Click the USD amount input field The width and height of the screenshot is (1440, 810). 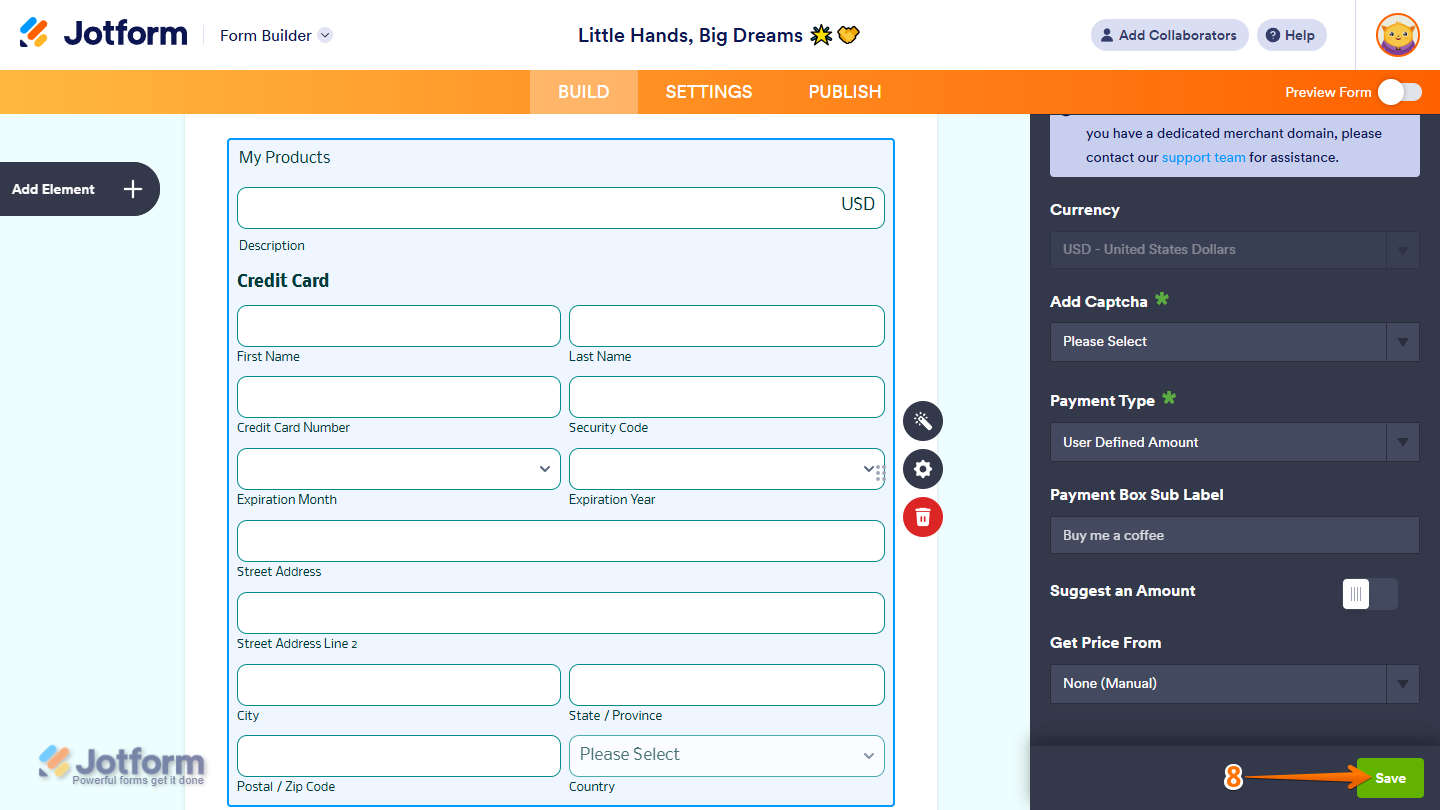tap(561, 208)
